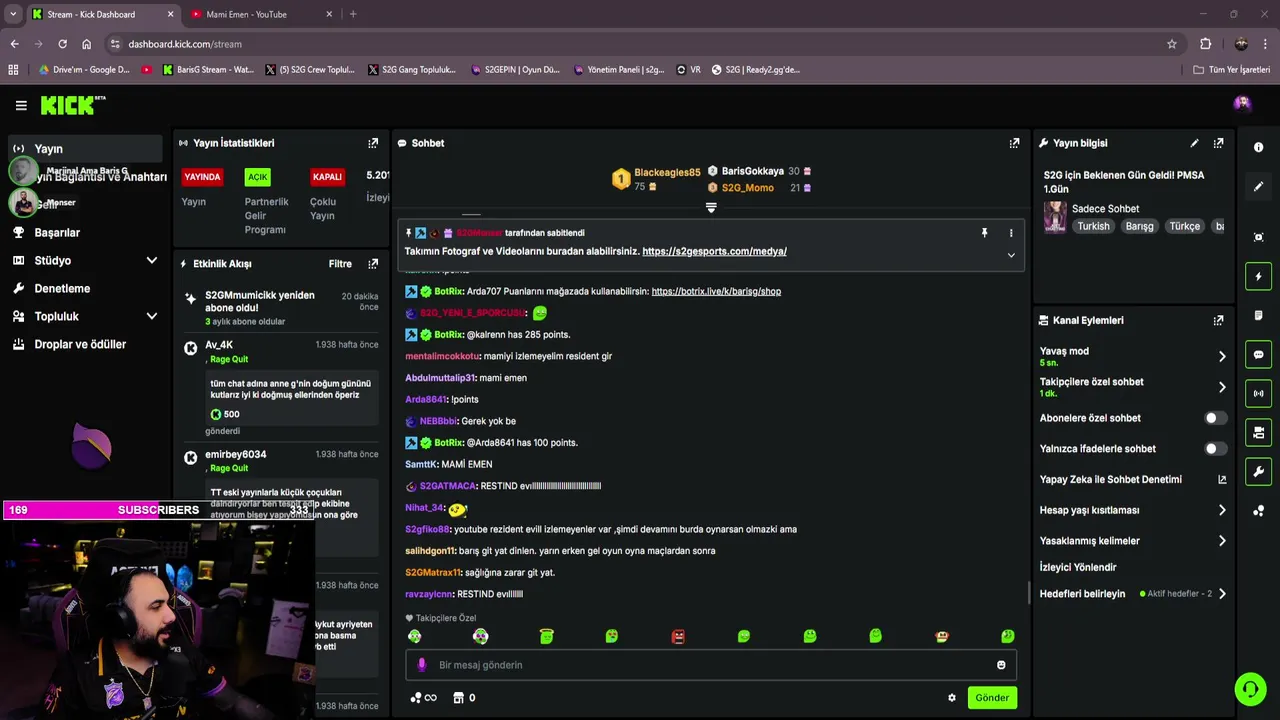Click the Türkçe tag
The height and width of the screenshot is (720, 1280).
tap(1184, 226)
